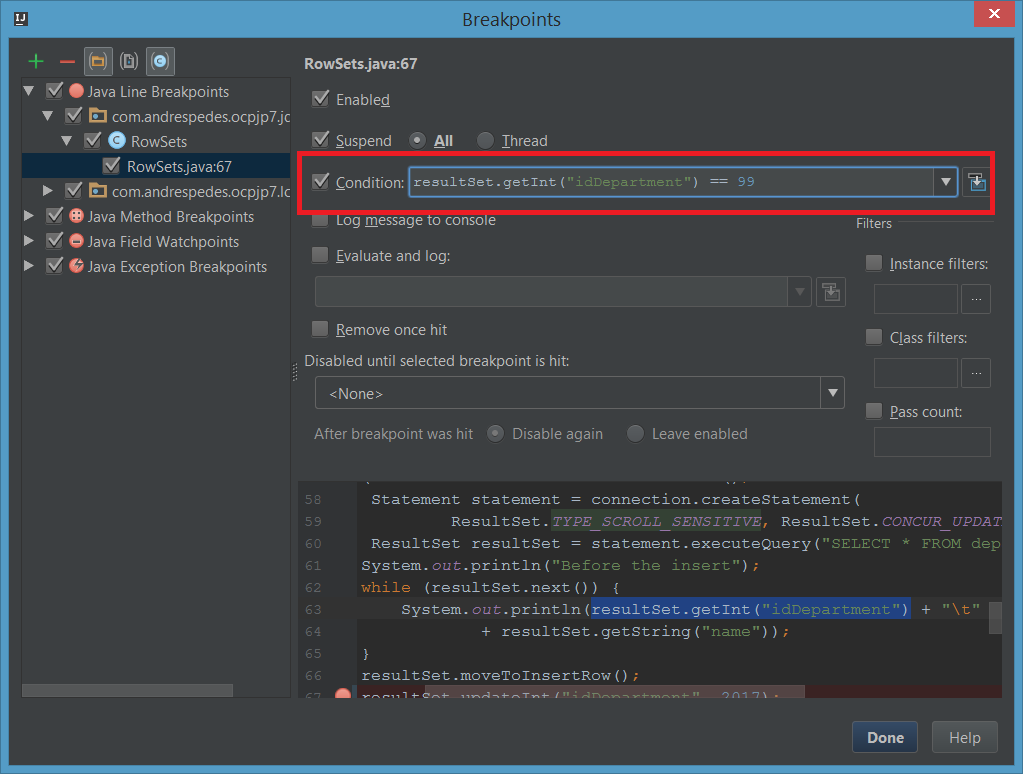Click the breakpoint marker in code gutter
The height and width of the screenshot is (774, 1023).
pyautogui.click(x=343, y=695)
